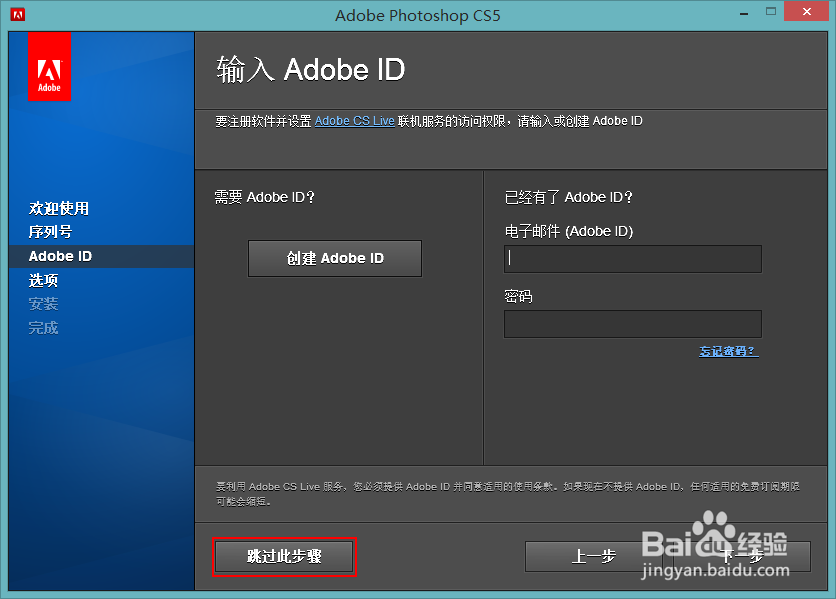836x599 pixels.
Task: Click inside the 密码 input field
Action: (x=632, y=323)
